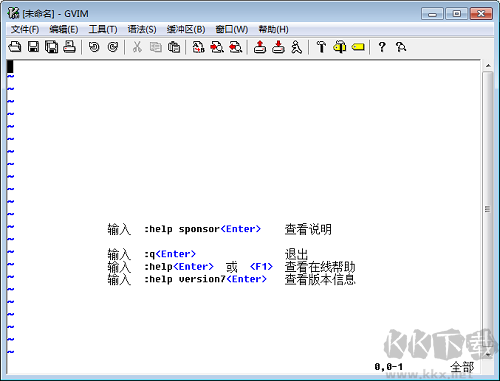Click the '查看版本信息' text
Image resolution: width=500 pixels, height=381 pixels.
[320, 279]
